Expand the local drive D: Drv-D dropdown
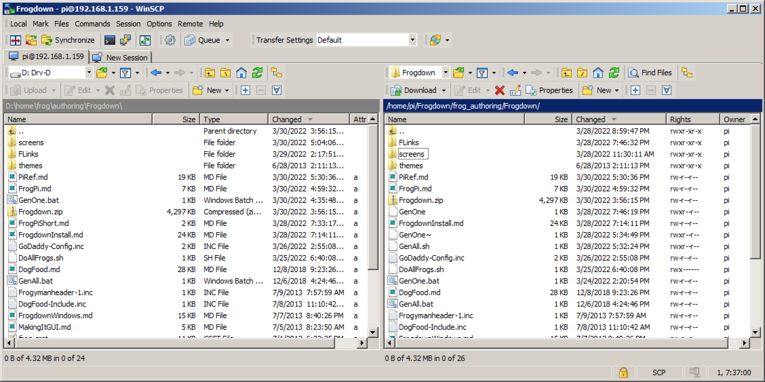 (x=89, y=73)
